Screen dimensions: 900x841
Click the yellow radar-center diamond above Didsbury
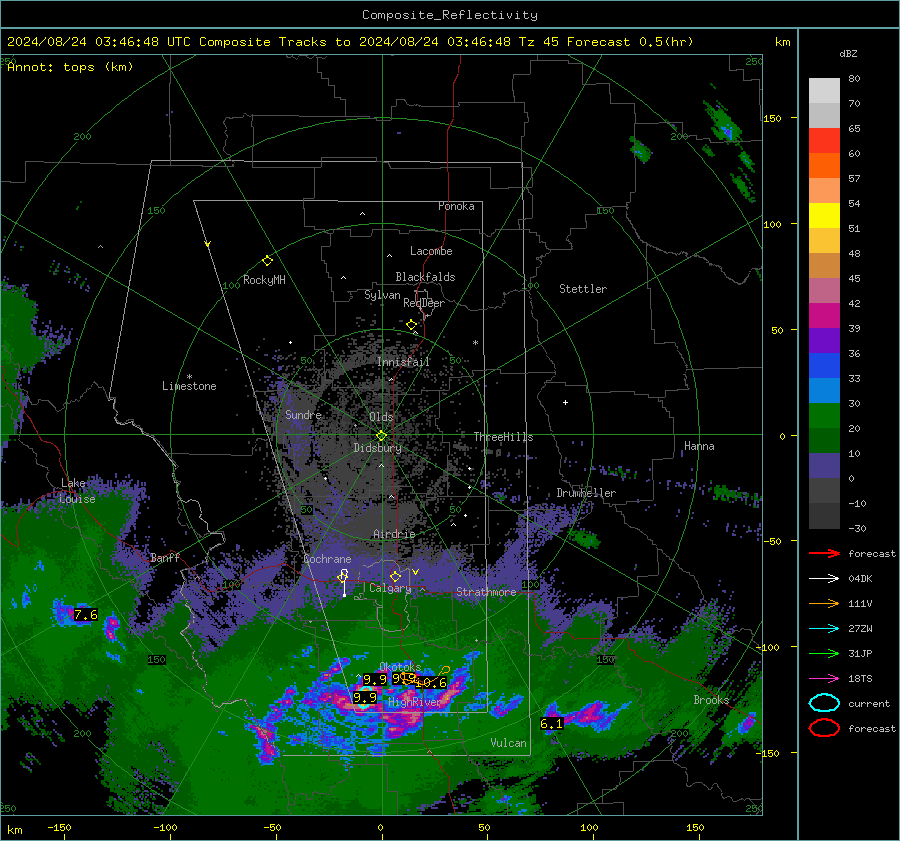pos(381,436)
